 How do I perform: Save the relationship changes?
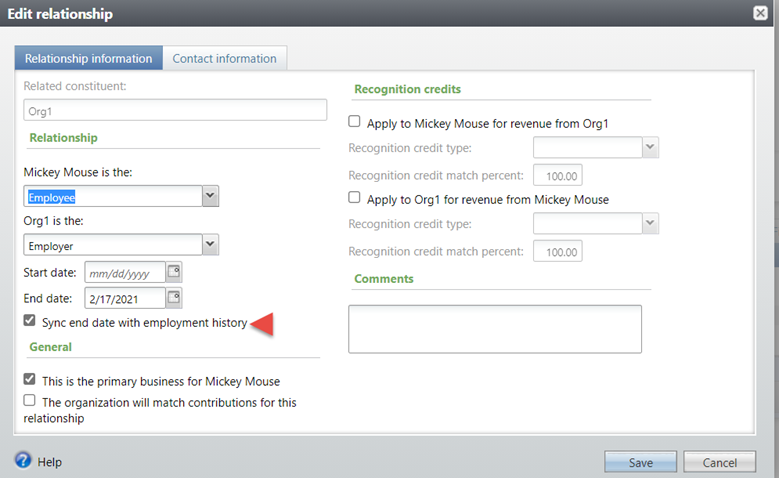pos(640,462)
